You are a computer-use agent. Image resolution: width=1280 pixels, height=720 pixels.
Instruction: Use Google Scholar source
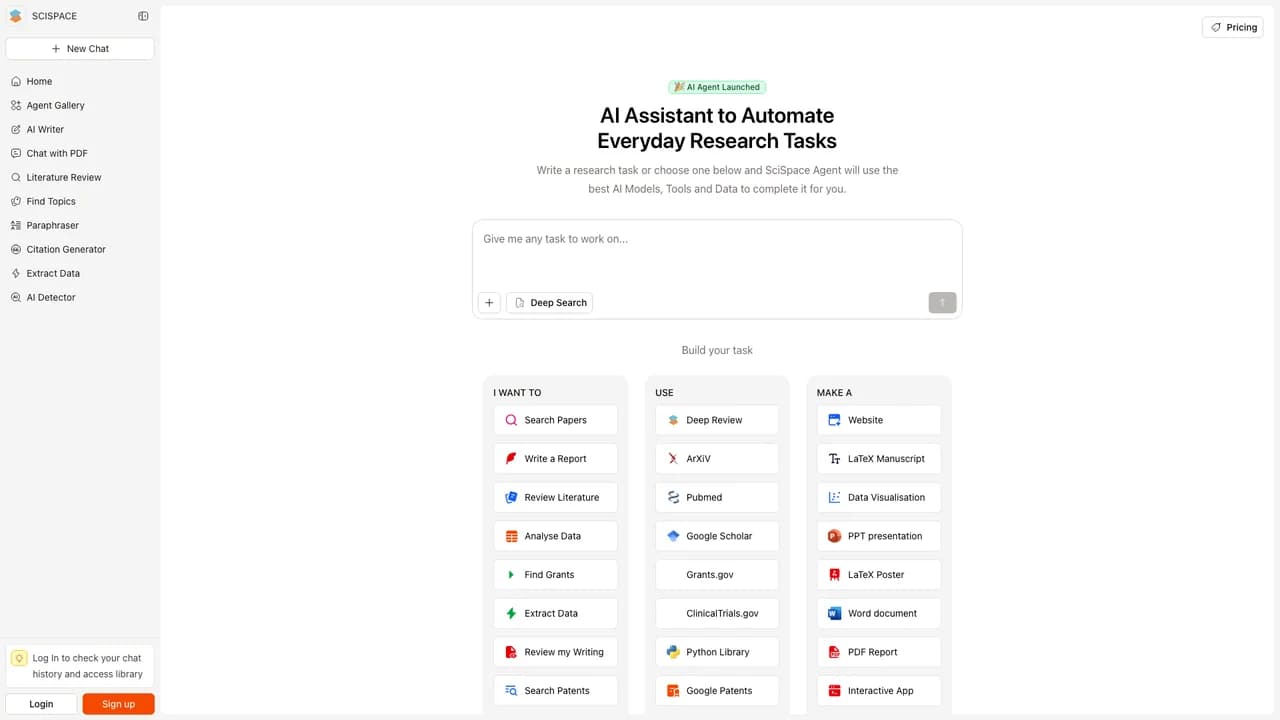click(717, 536)
